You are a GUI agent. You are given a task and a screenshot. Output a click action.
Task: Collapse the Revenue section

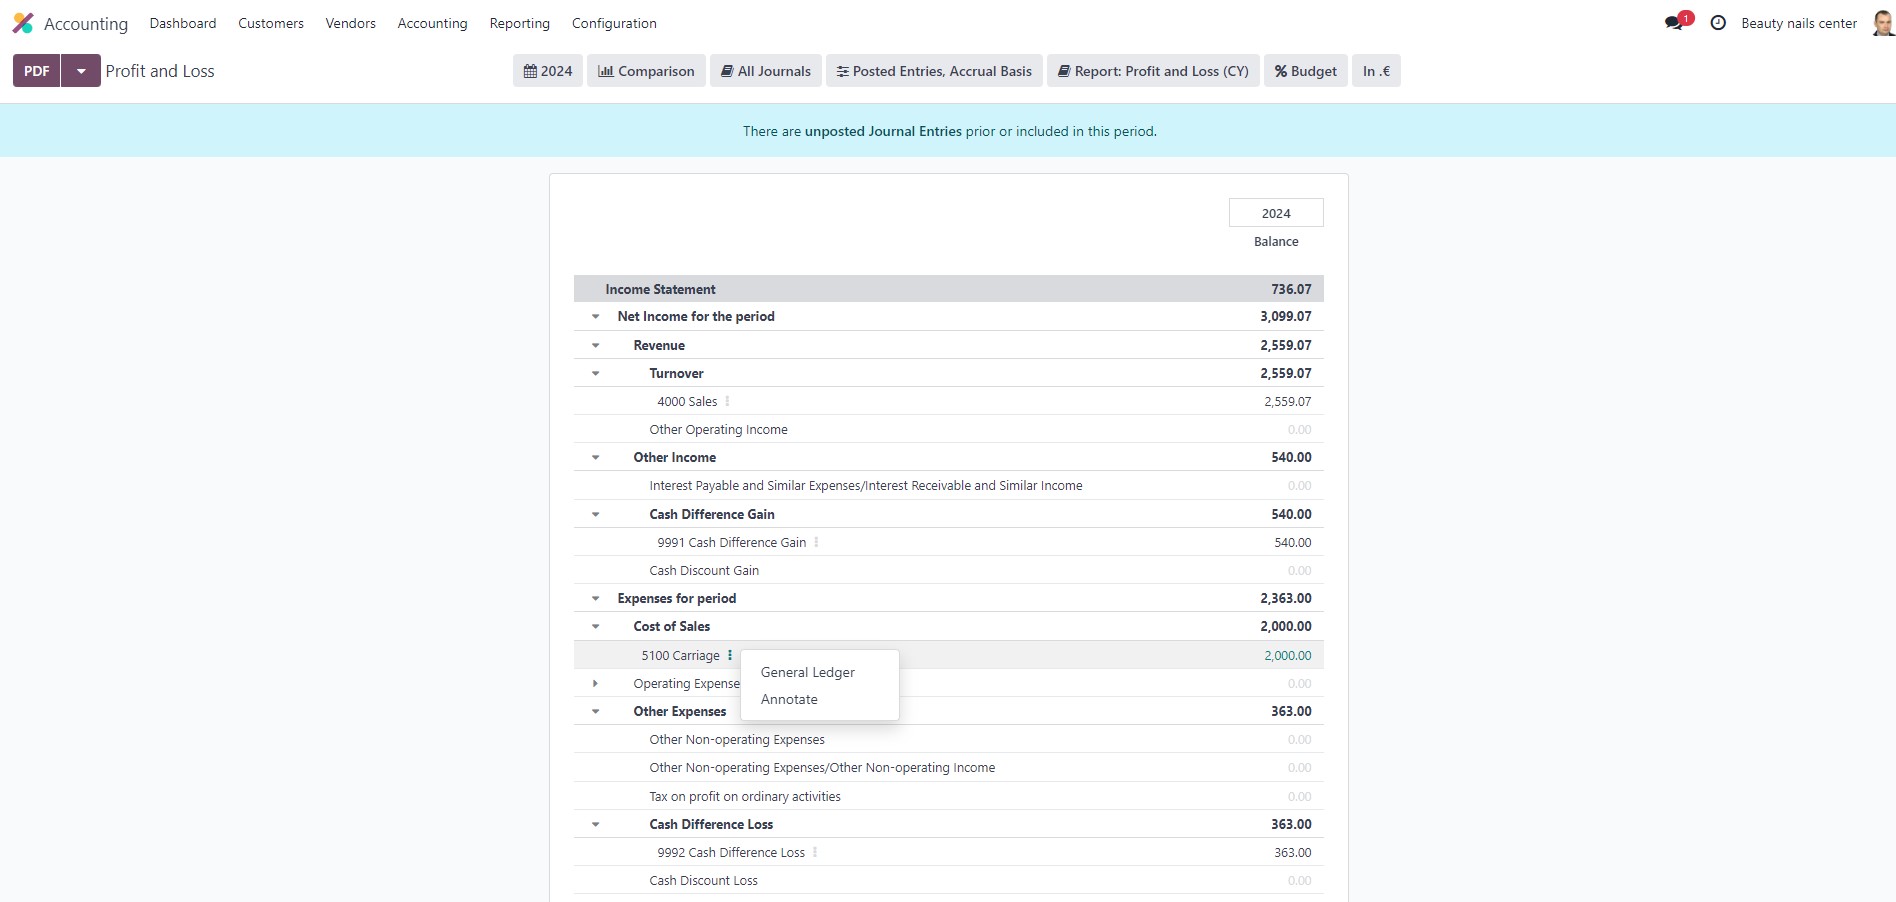pyautogui.click(x=596, y=345)
